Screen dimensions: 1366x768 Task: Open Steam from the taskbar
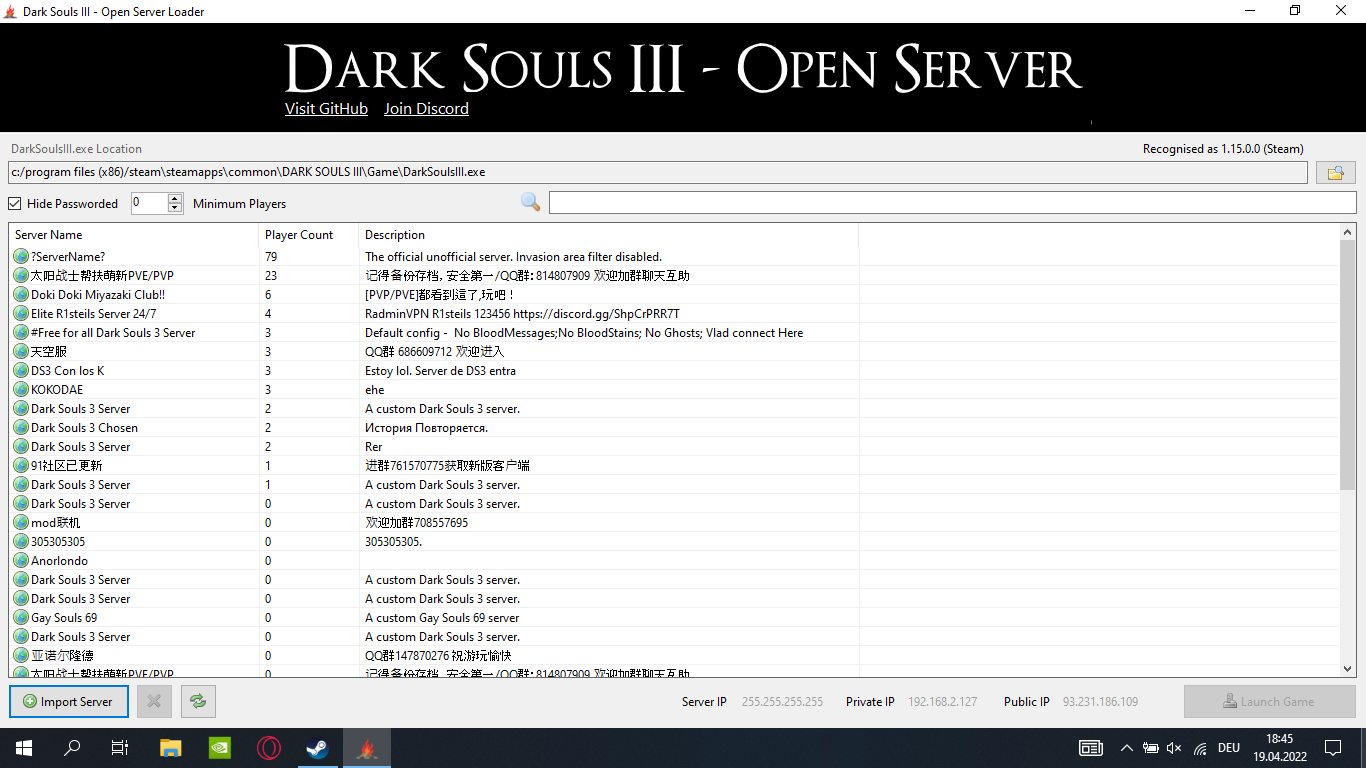coord(317,748)
